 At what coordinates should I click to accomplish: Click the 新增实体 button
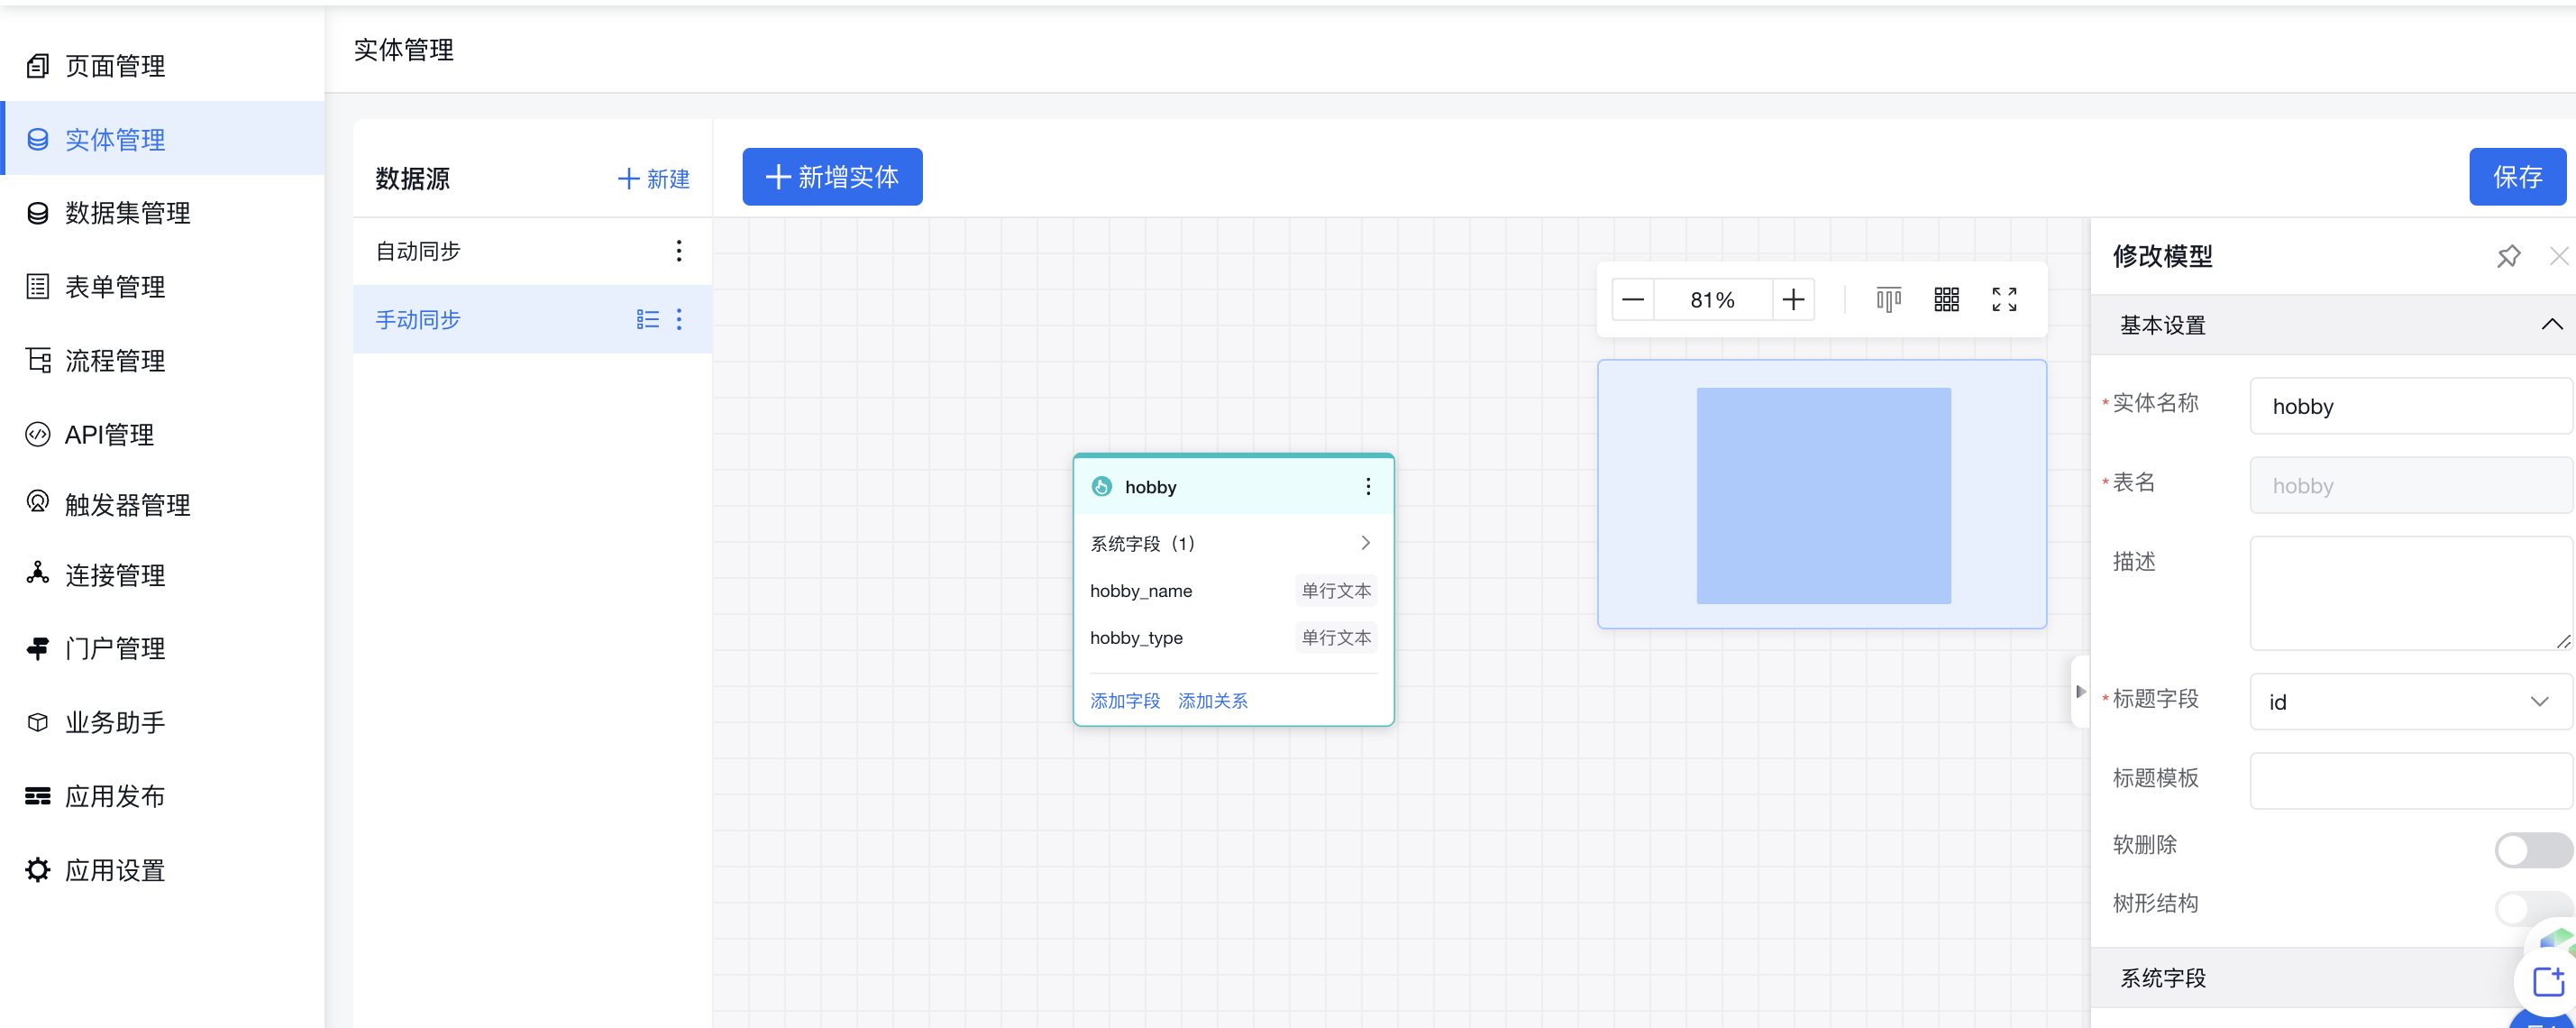click(x=832, y=177)
